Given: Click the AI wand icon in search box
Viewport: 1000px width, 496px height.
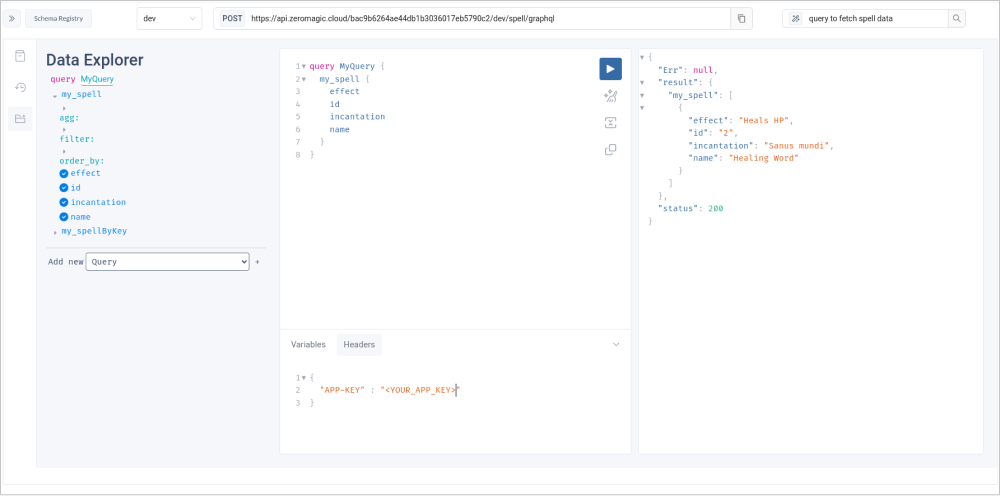Looking at the screenshot, I should [x=795, y=18].
